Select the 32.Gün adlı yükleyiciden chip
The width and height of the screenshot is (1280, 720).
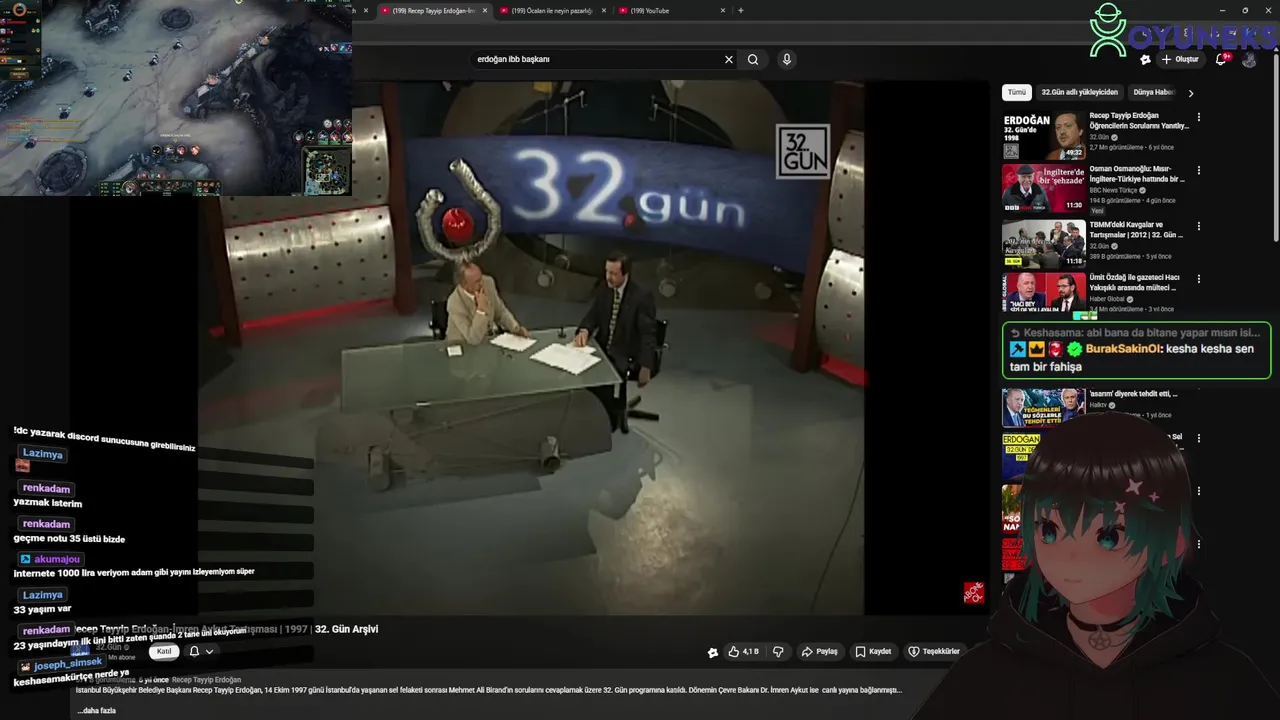[x=1079, y=92]
